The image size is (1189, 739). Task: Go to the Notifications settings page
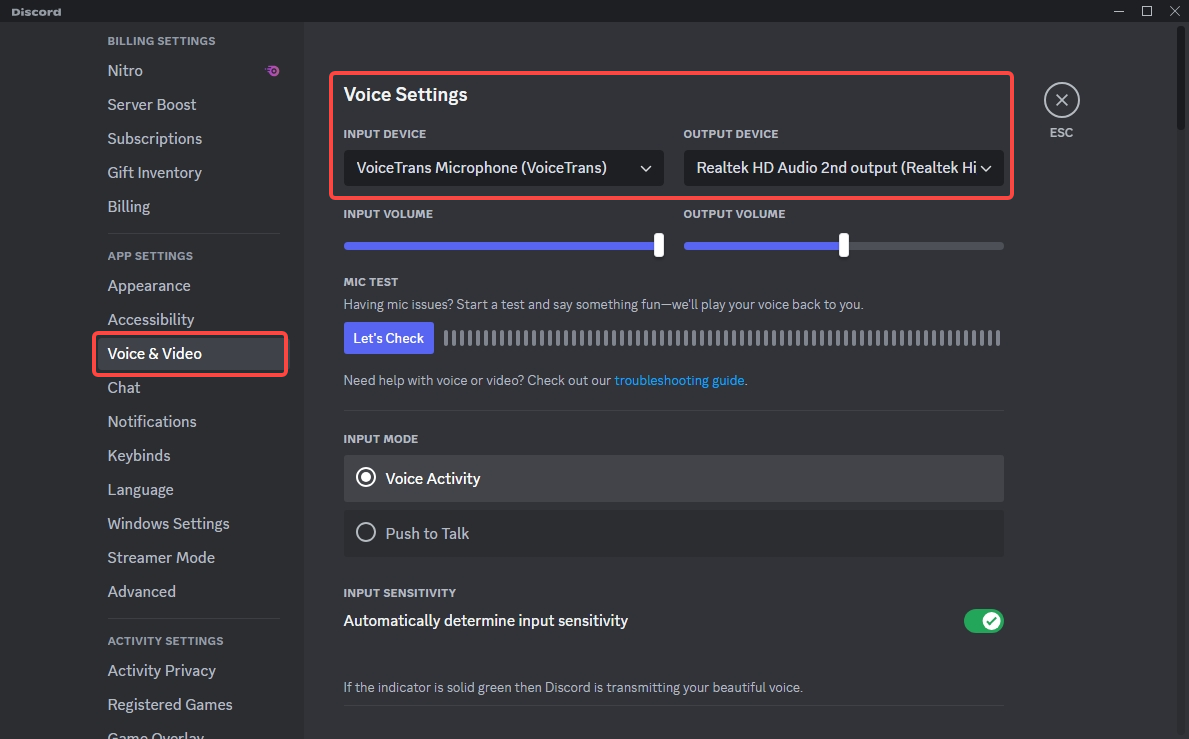(151, 421)
